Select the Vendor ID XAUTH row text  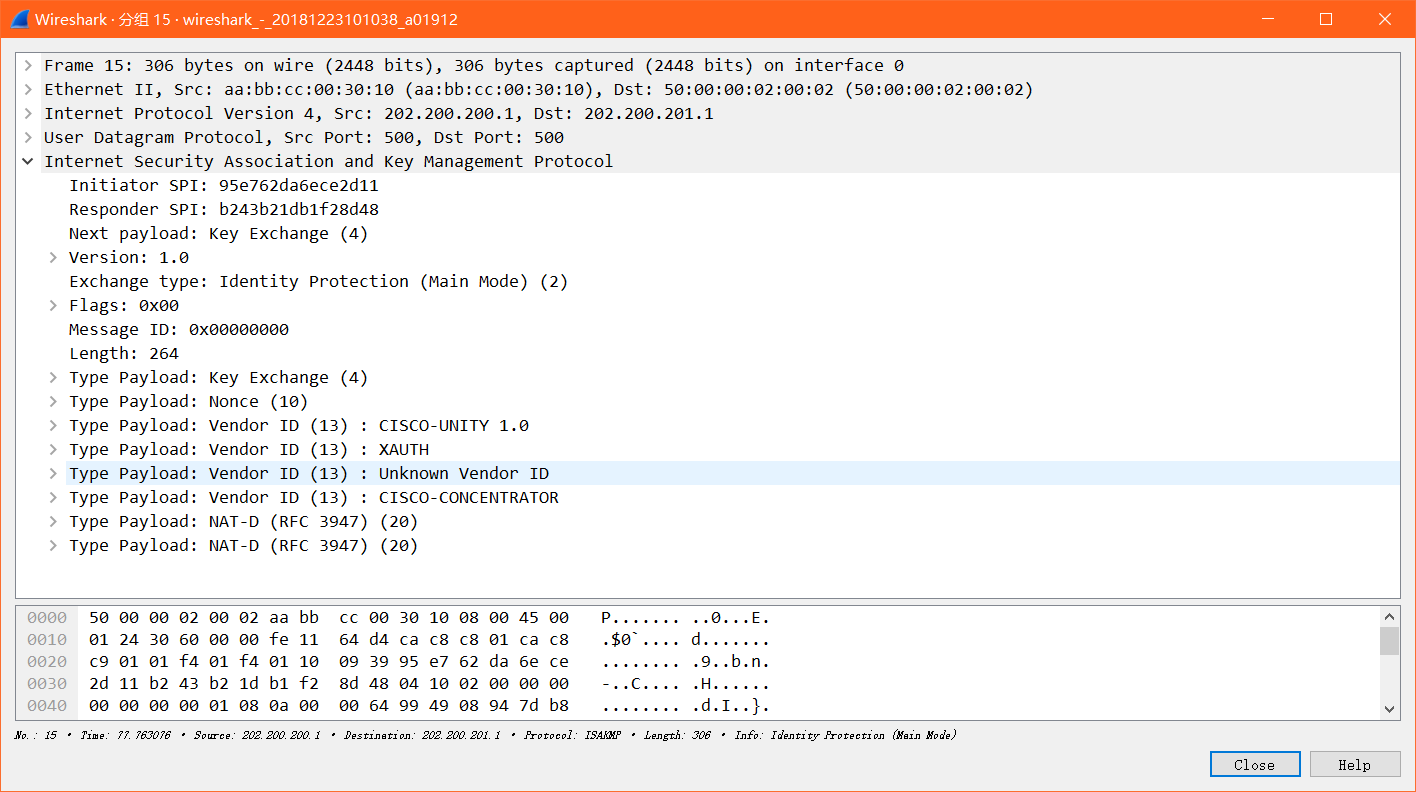249,450
